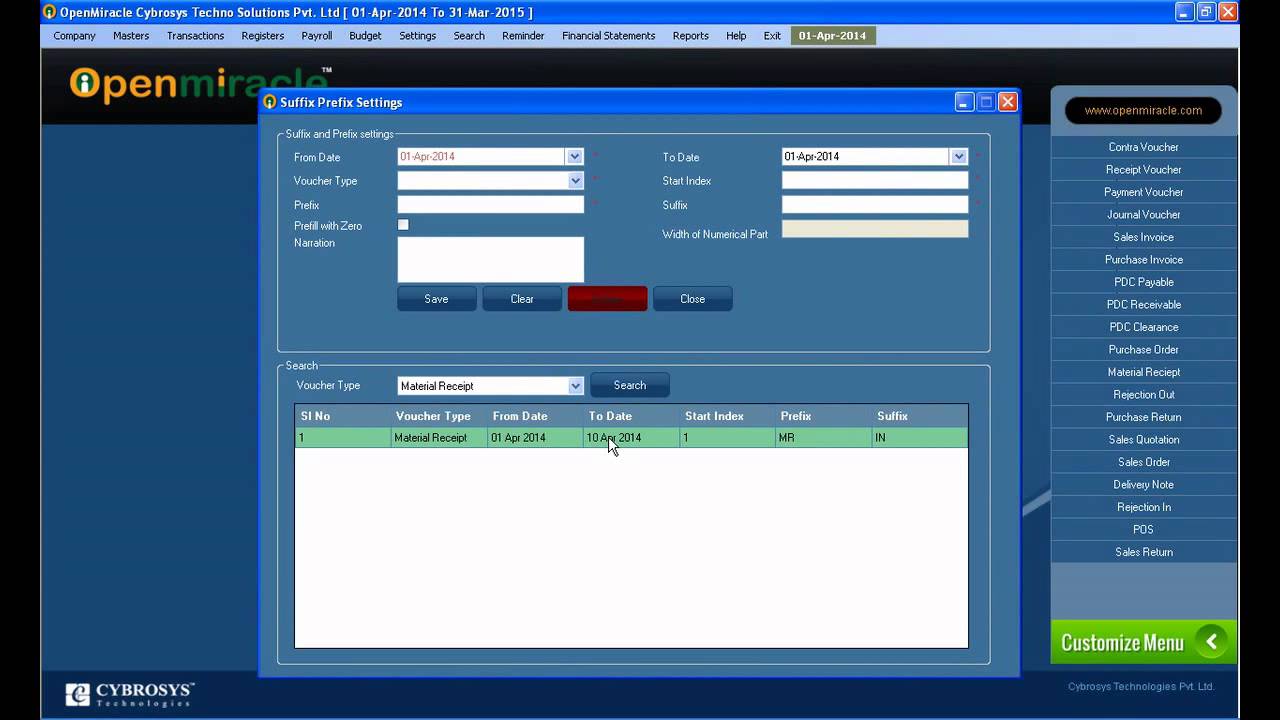Click the www.openmiracle.com link

[1143, 111]
